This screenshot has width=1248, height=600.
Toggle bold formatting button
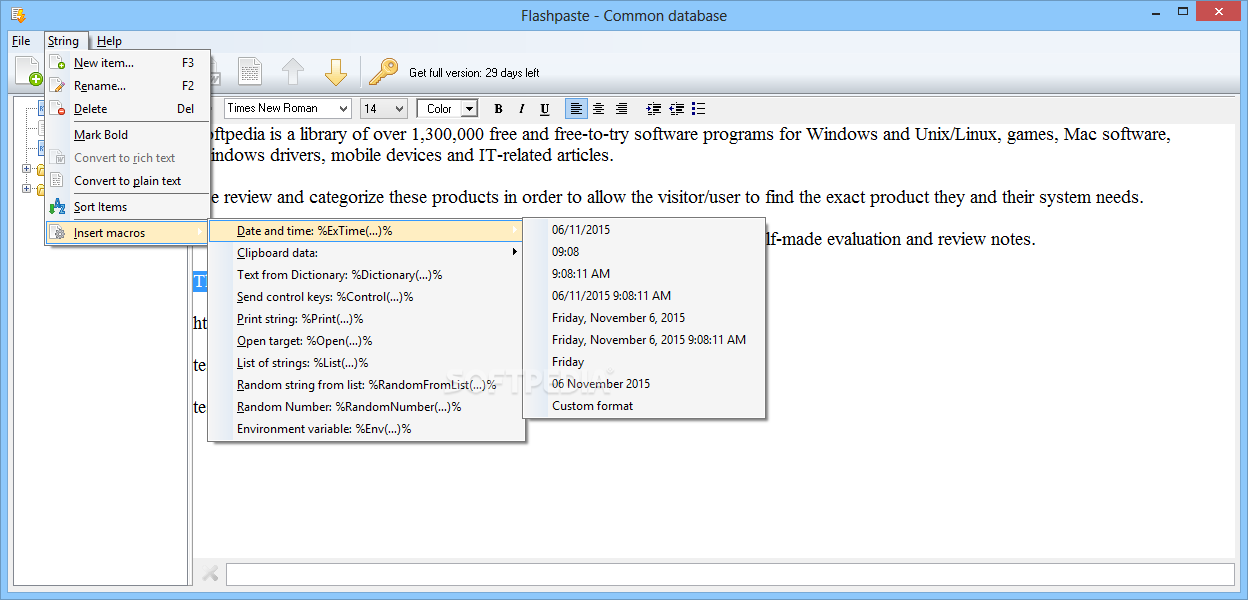pyautogui.click(x=498, y=109)
